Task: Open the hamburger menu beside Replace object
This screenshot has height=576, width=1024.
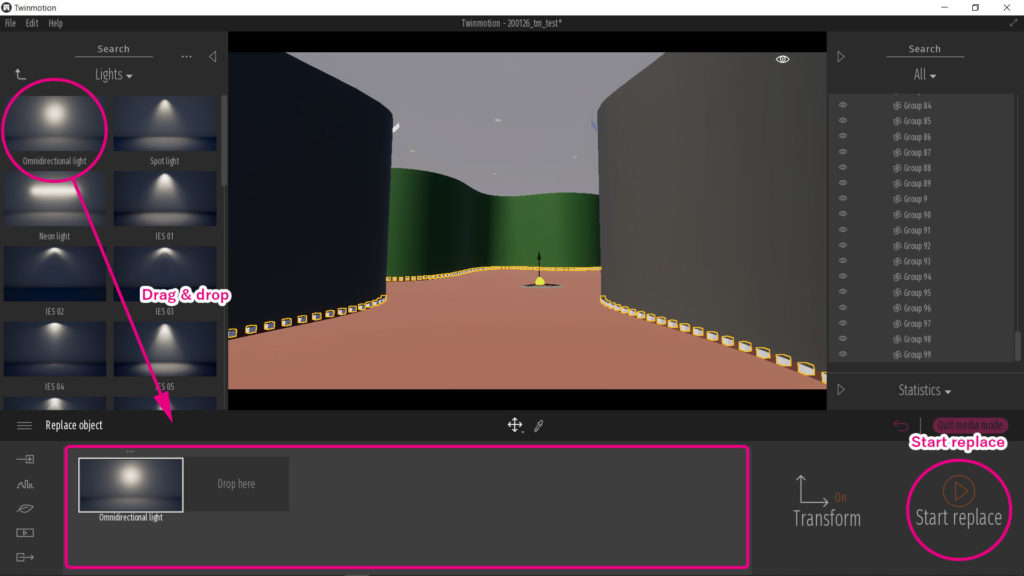Action: (x=23, y=424)
